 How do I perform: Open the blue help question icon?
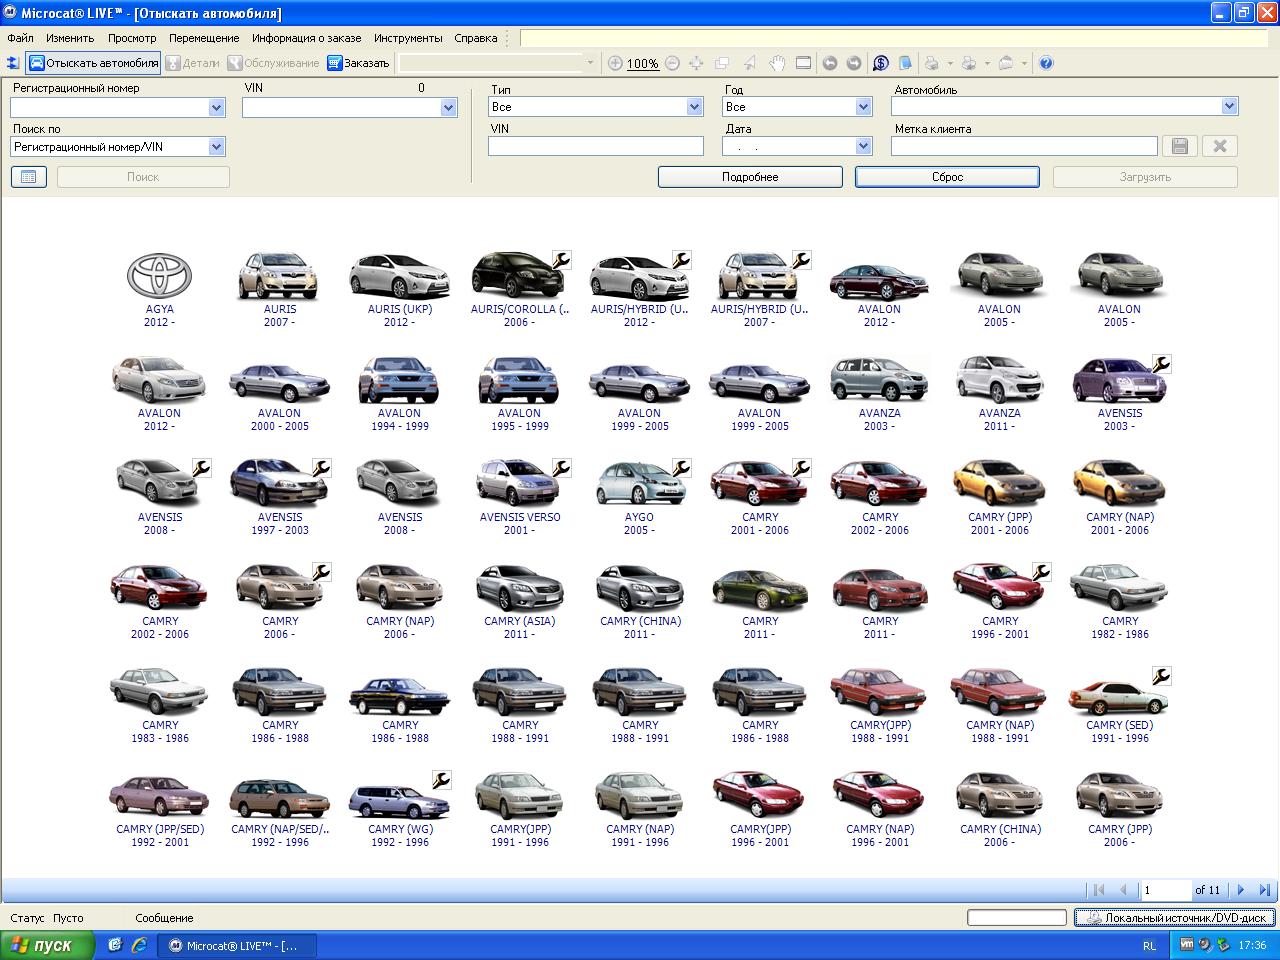[1046, 63]
